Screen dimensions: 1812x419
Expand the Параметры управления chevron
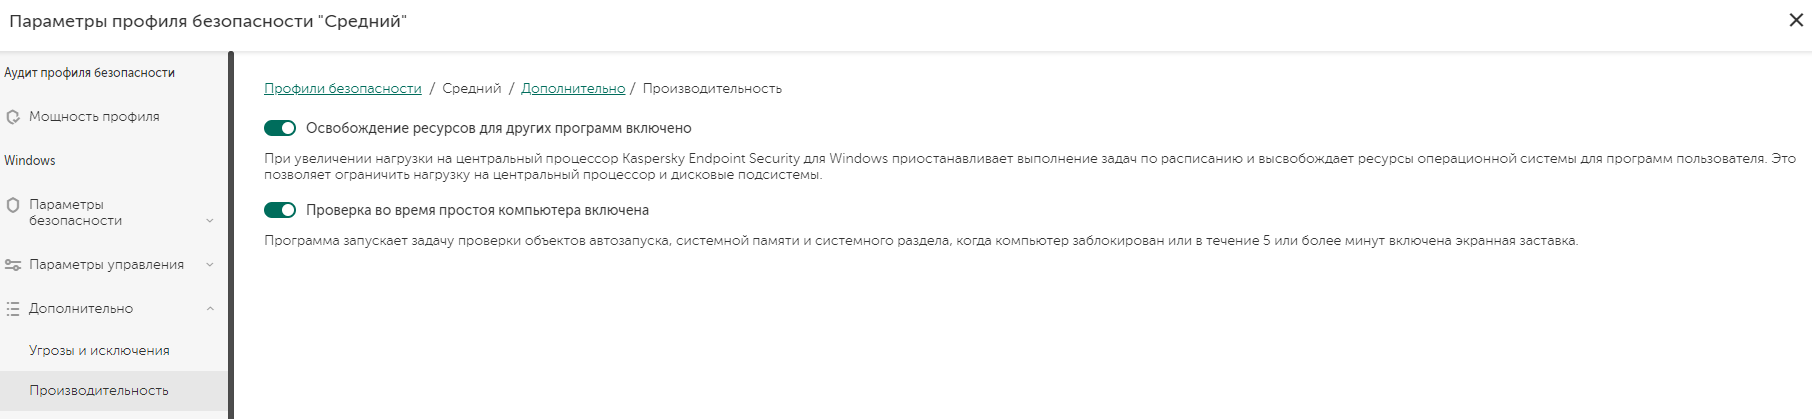coord(210,265)
